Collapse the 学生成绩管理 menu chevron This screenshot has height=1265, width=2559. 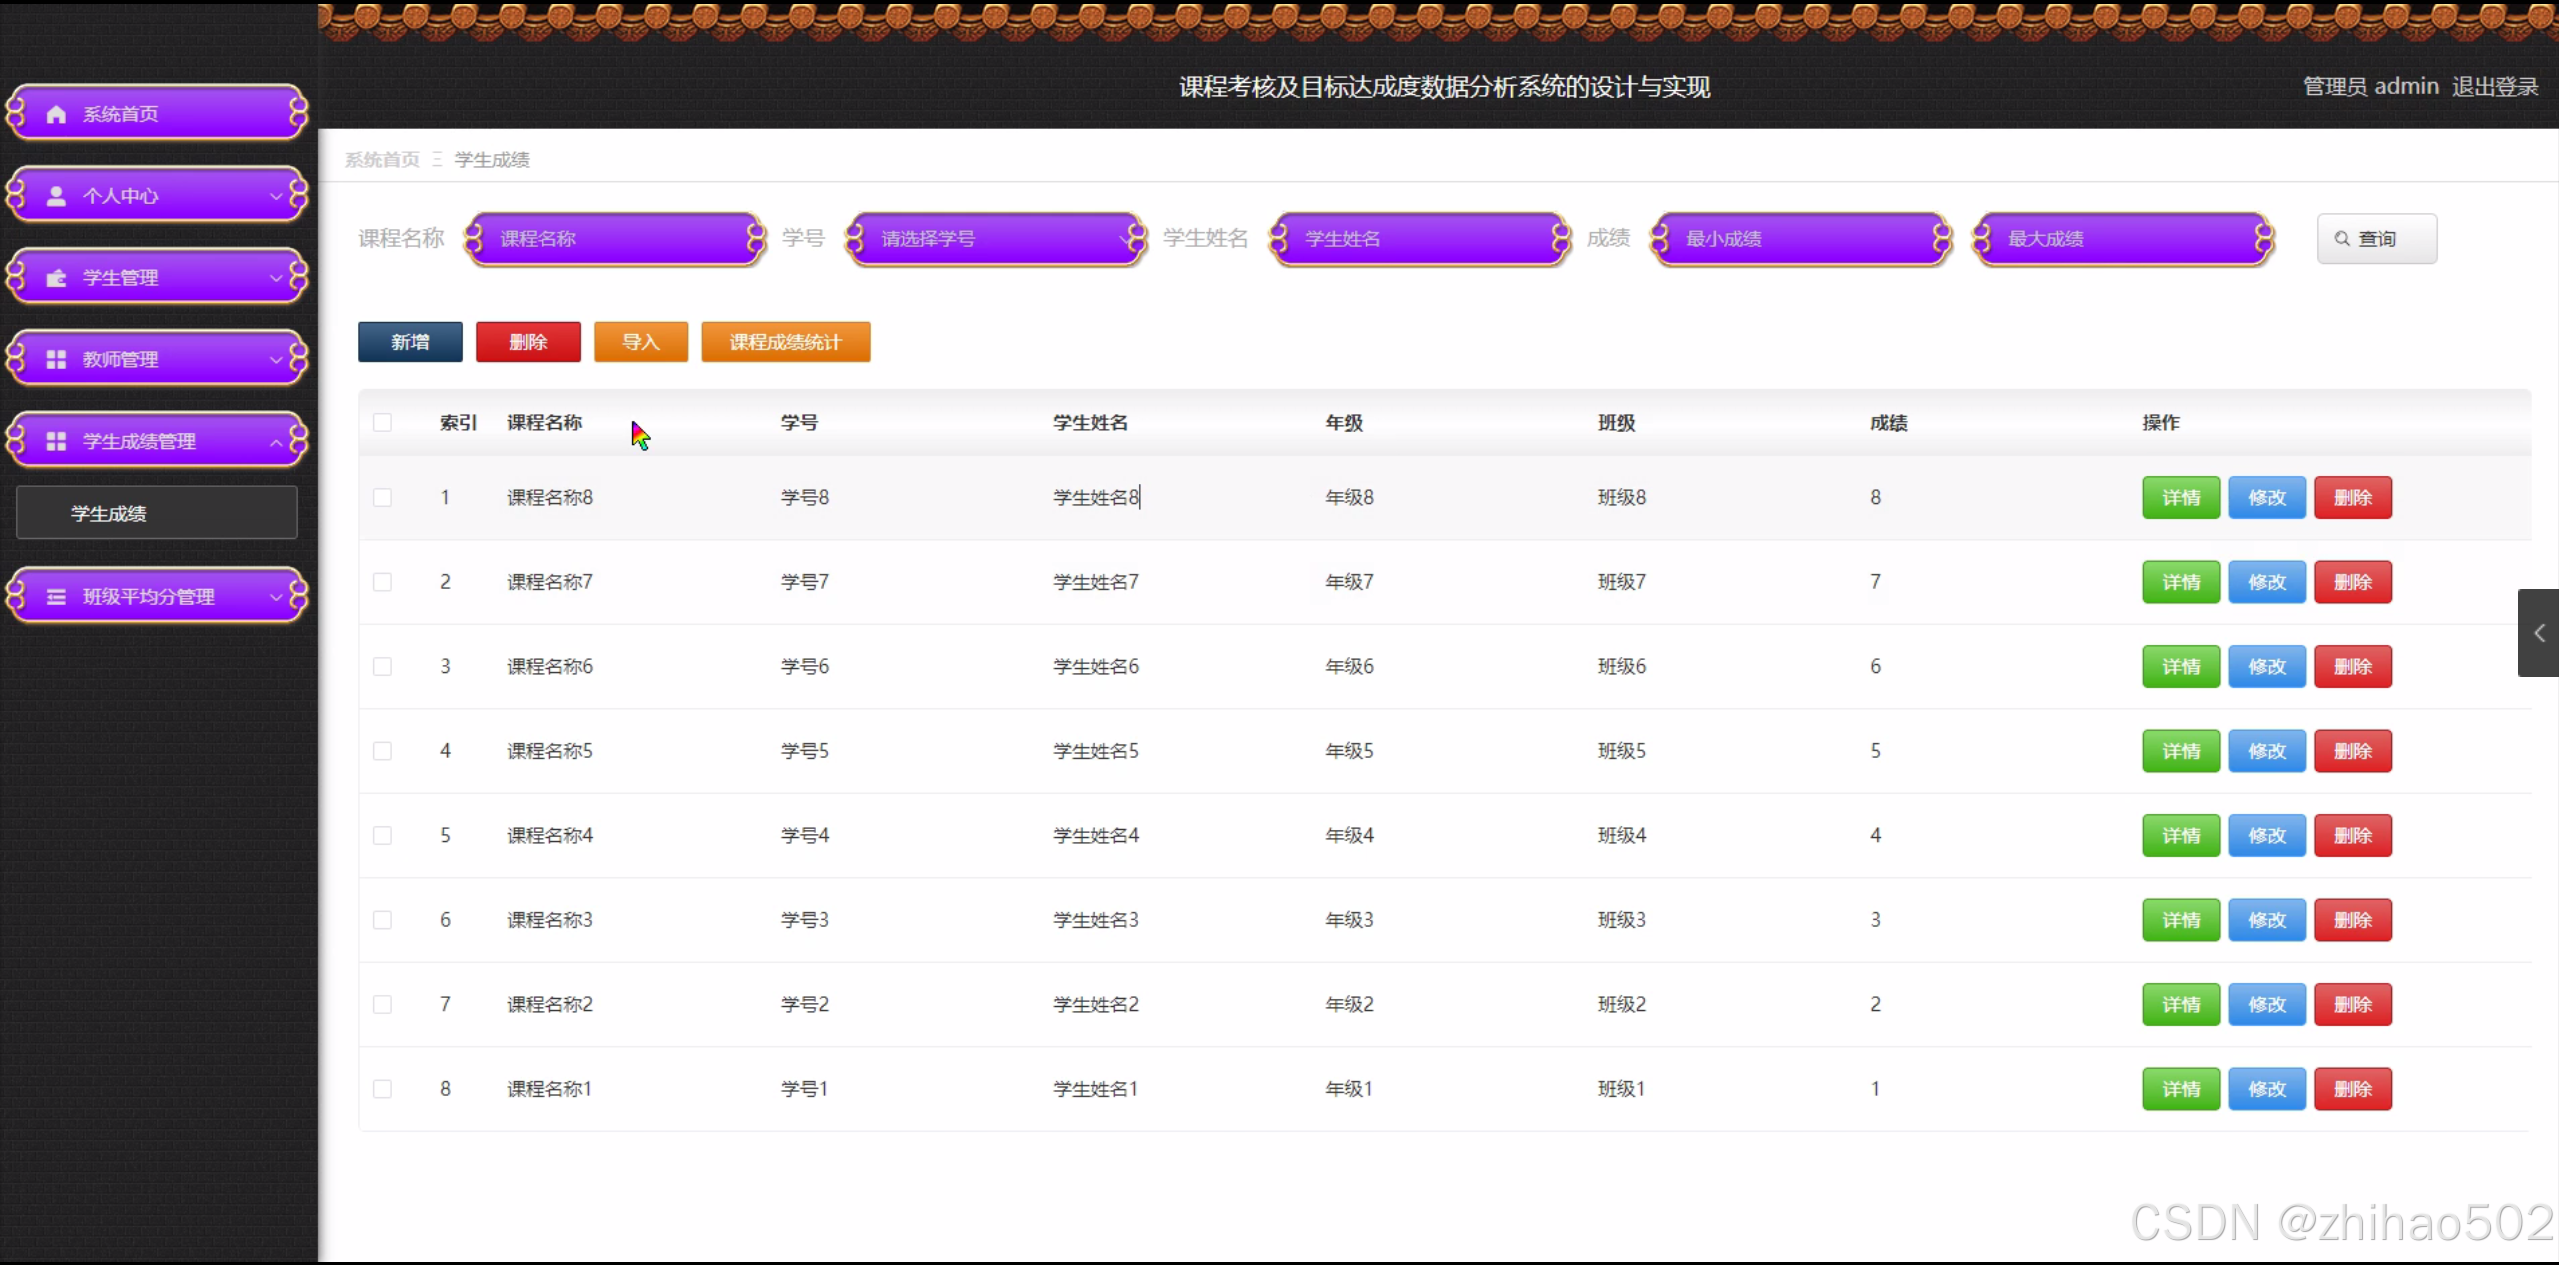tap(276, 442)
